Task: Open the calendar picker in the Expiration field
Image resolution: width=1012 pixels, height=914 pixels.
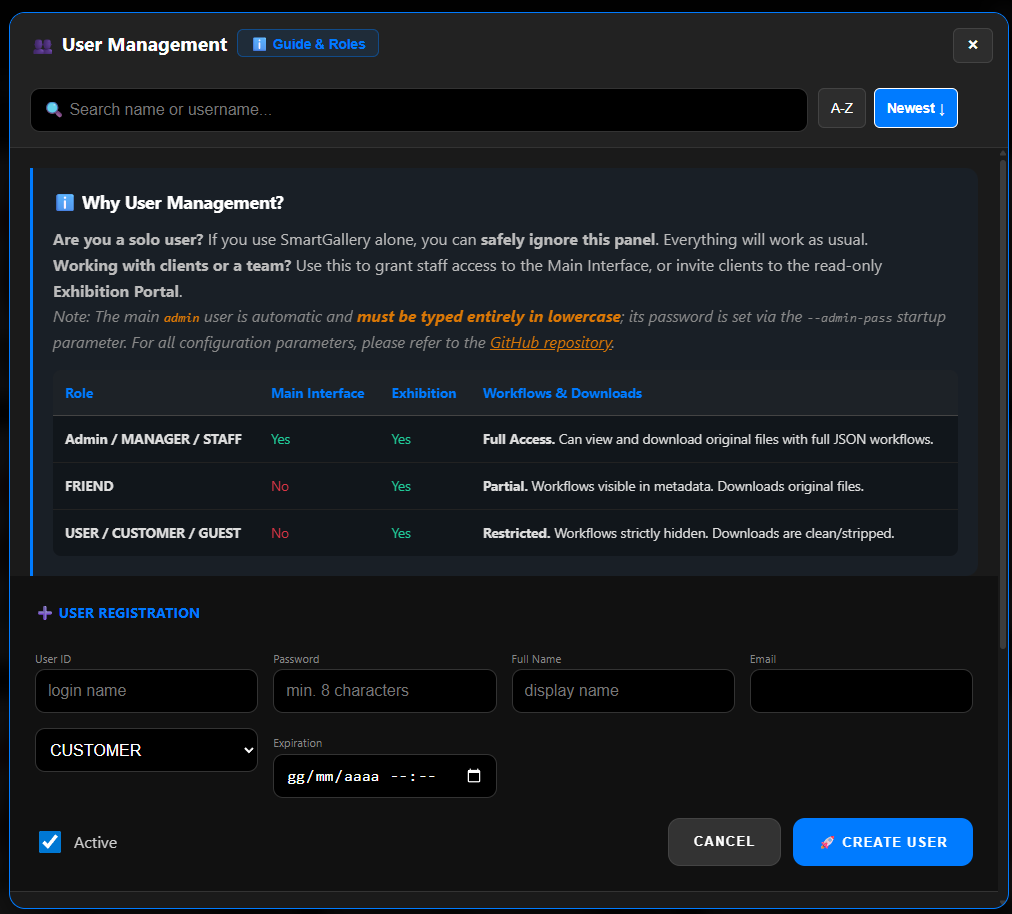Action: click(x=474, y=775)
